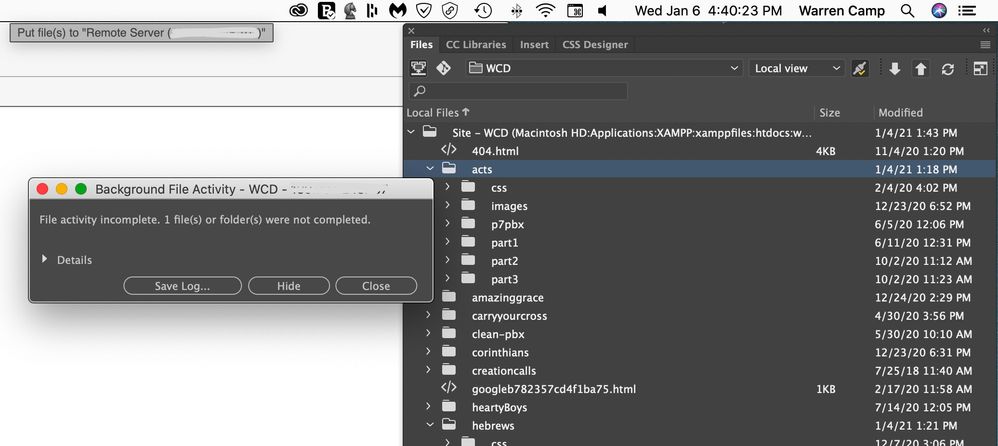This screenshot has width=998, height=446.
Task: Click the Define Servers icon in Files panel
Action: point(418,68)
